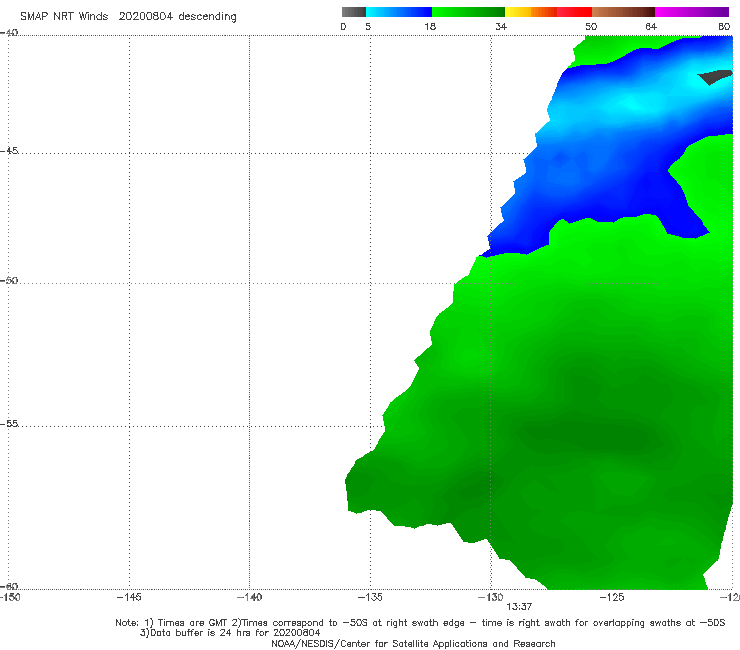Click the gray 0-5 color bar segment
The height and width of the screenshot is (650, 740).
pos(354,12)
